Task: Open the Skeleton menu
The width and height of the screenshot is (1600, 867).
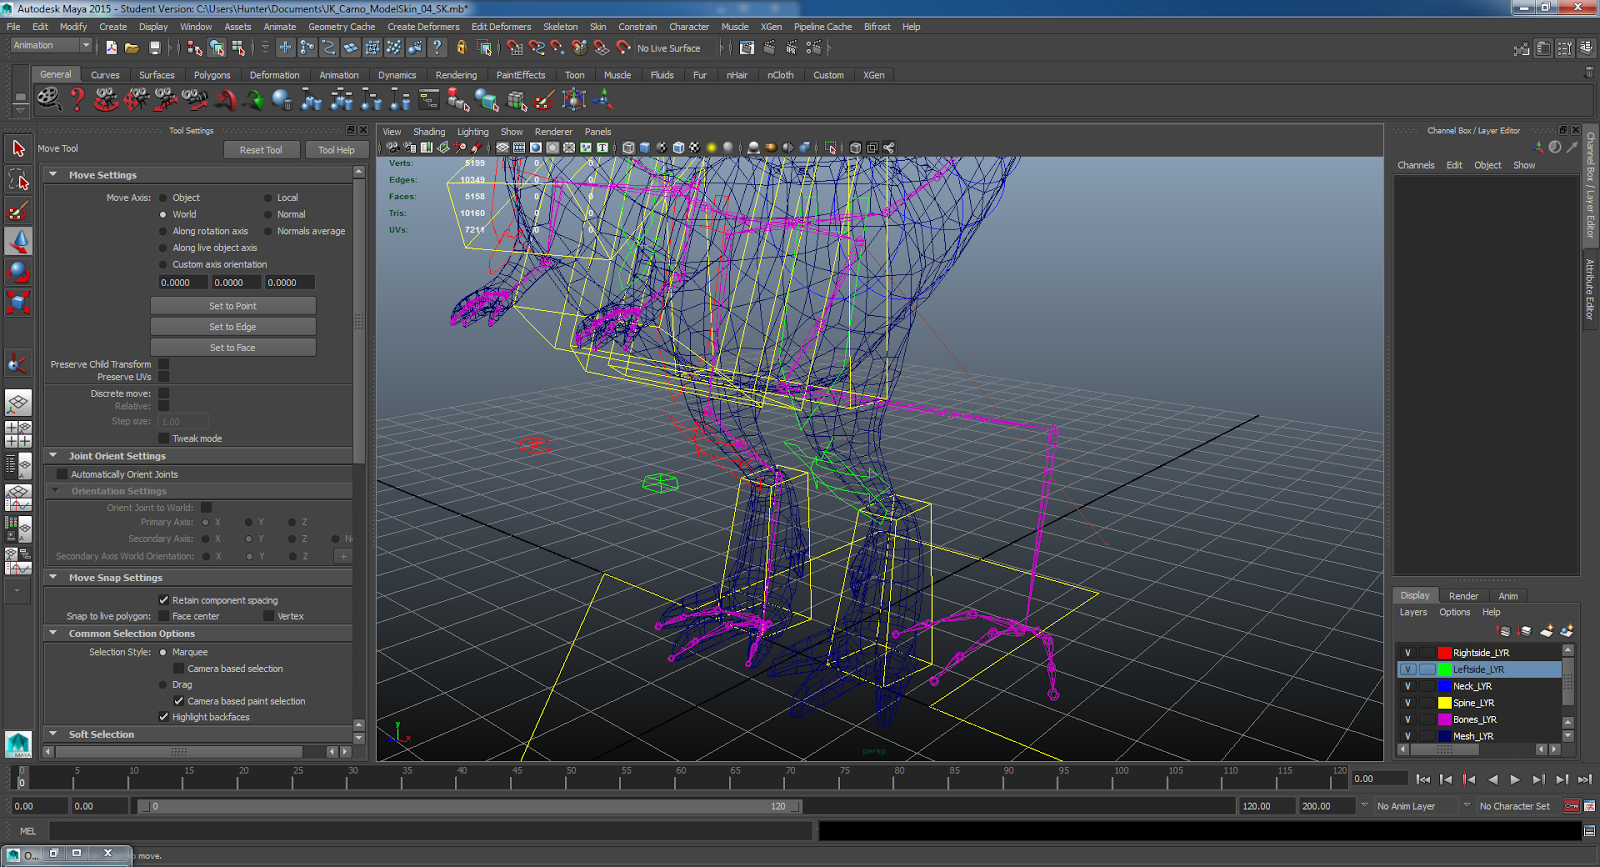Action: click(560, 27)
